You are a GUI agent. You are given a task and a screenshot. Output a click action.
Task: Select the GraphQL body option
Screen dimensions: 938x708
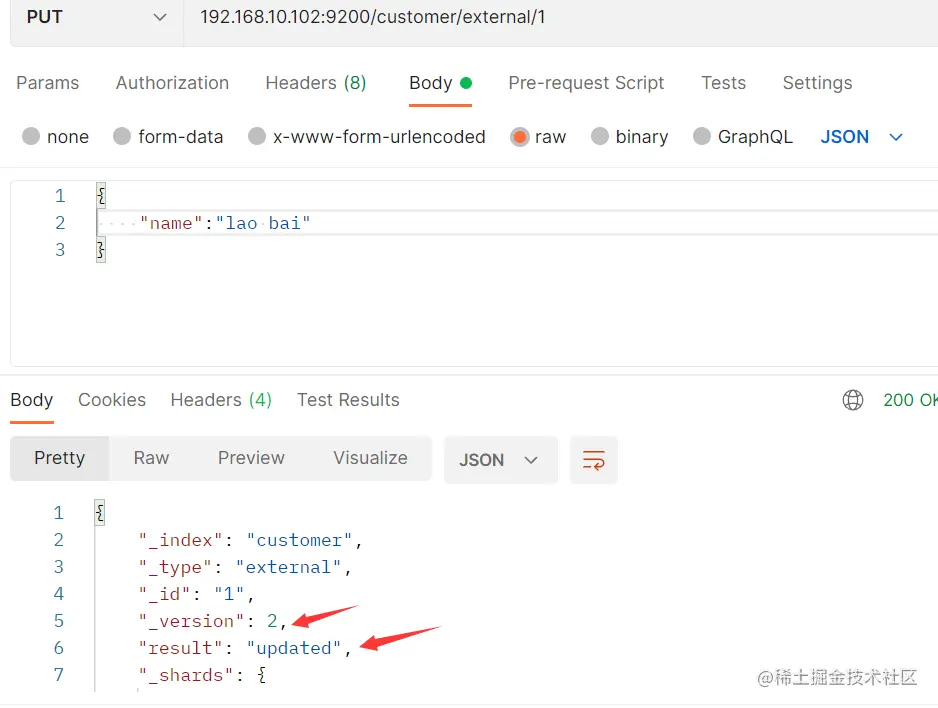(702, 137)
